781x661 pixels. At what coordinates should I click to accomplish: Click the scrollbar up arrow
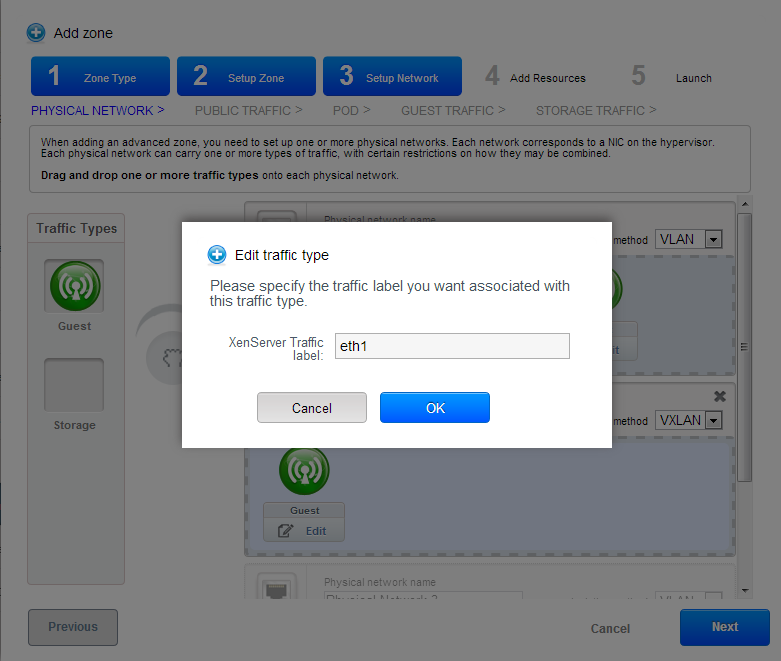pos(745,204)
